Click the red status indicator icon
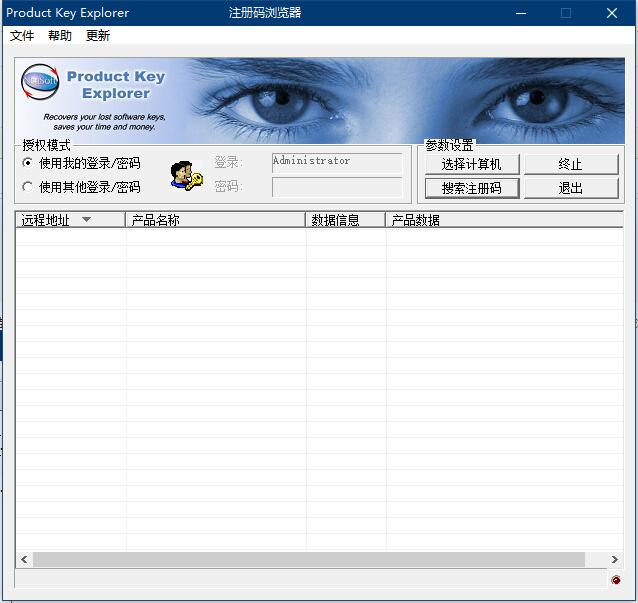 coord(616,580)
